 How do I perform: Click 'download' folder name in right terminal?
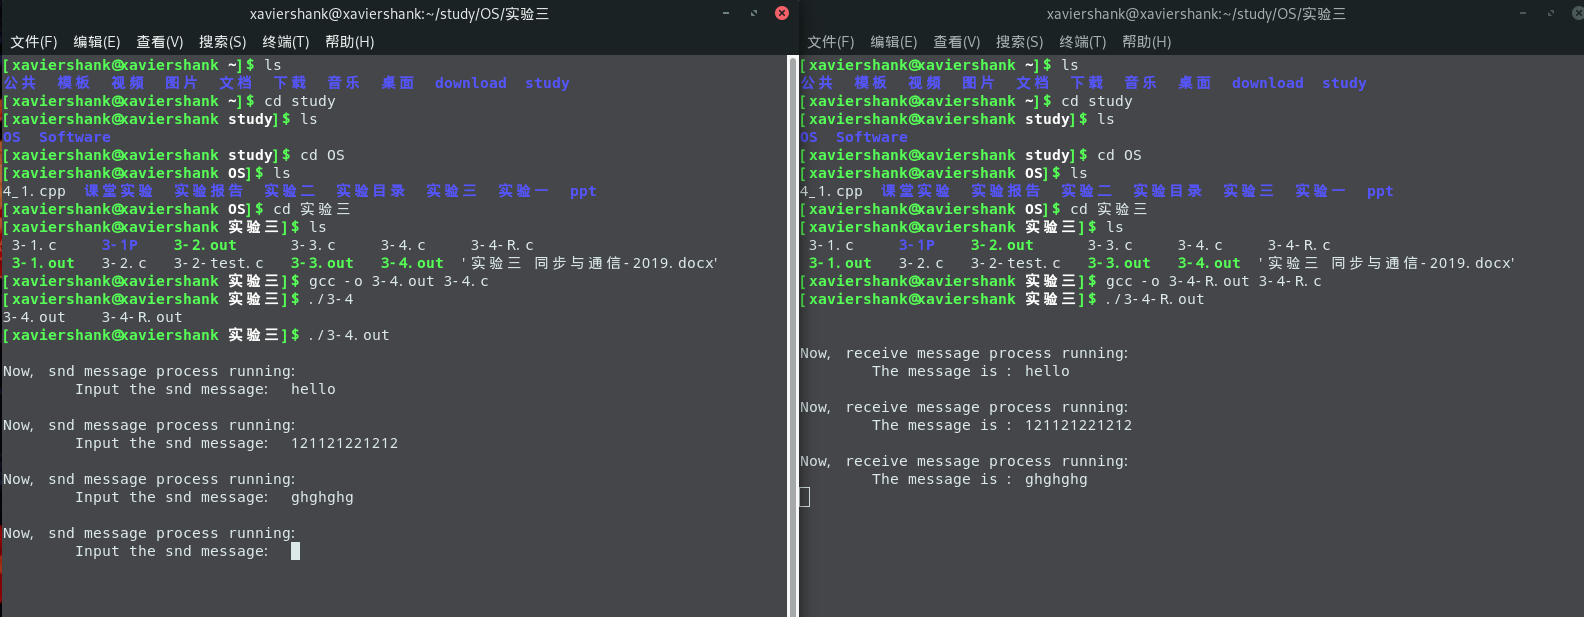1267,83
